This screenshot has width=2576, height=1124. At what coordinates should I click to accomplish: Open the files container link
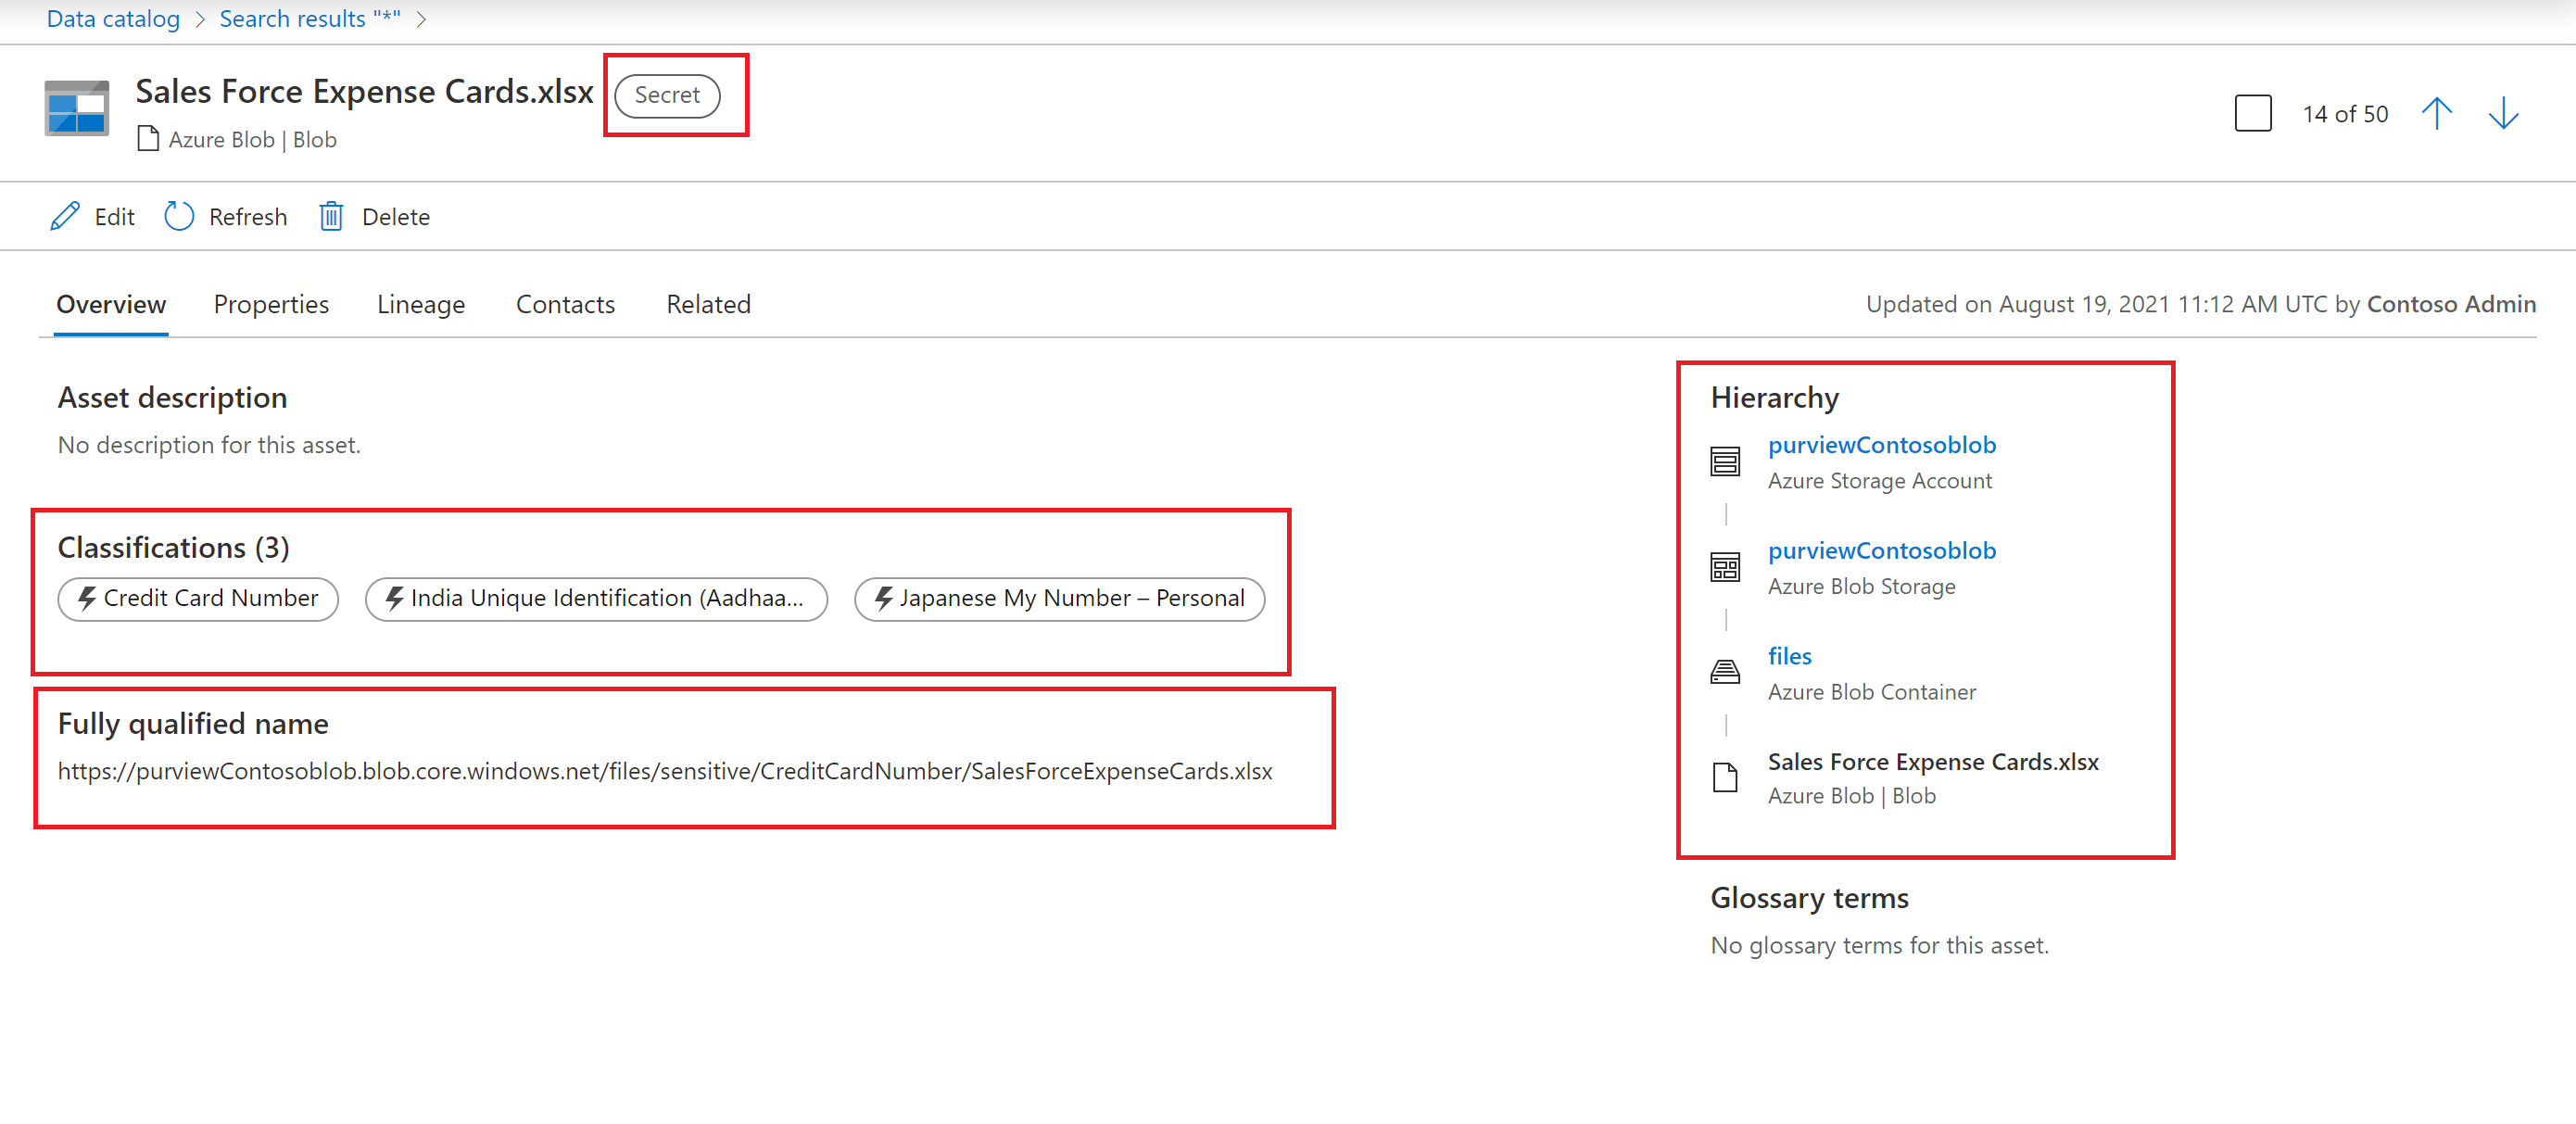click(x=1789, y=656)
